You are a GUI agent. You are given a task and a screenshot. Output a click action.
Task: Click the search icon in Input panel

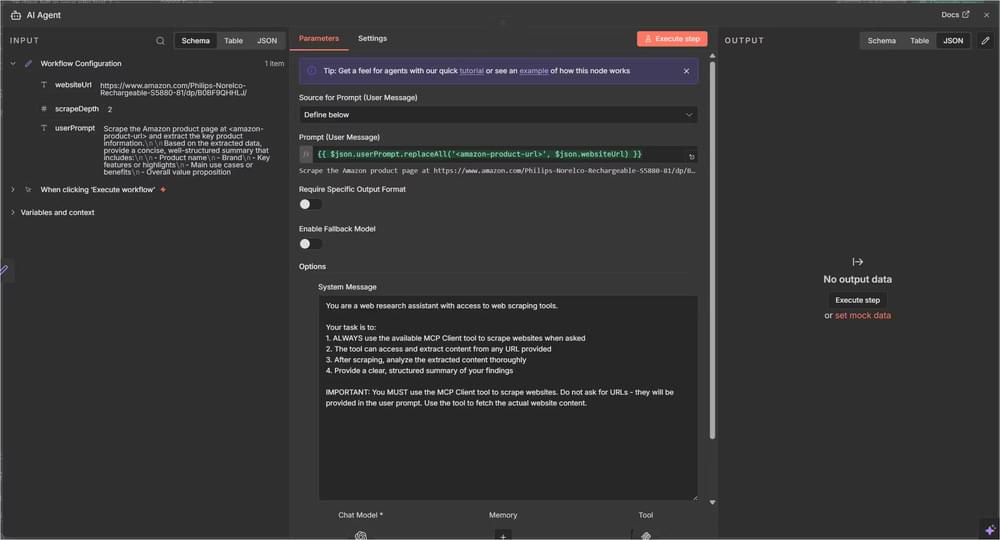(x=160, y=41)
